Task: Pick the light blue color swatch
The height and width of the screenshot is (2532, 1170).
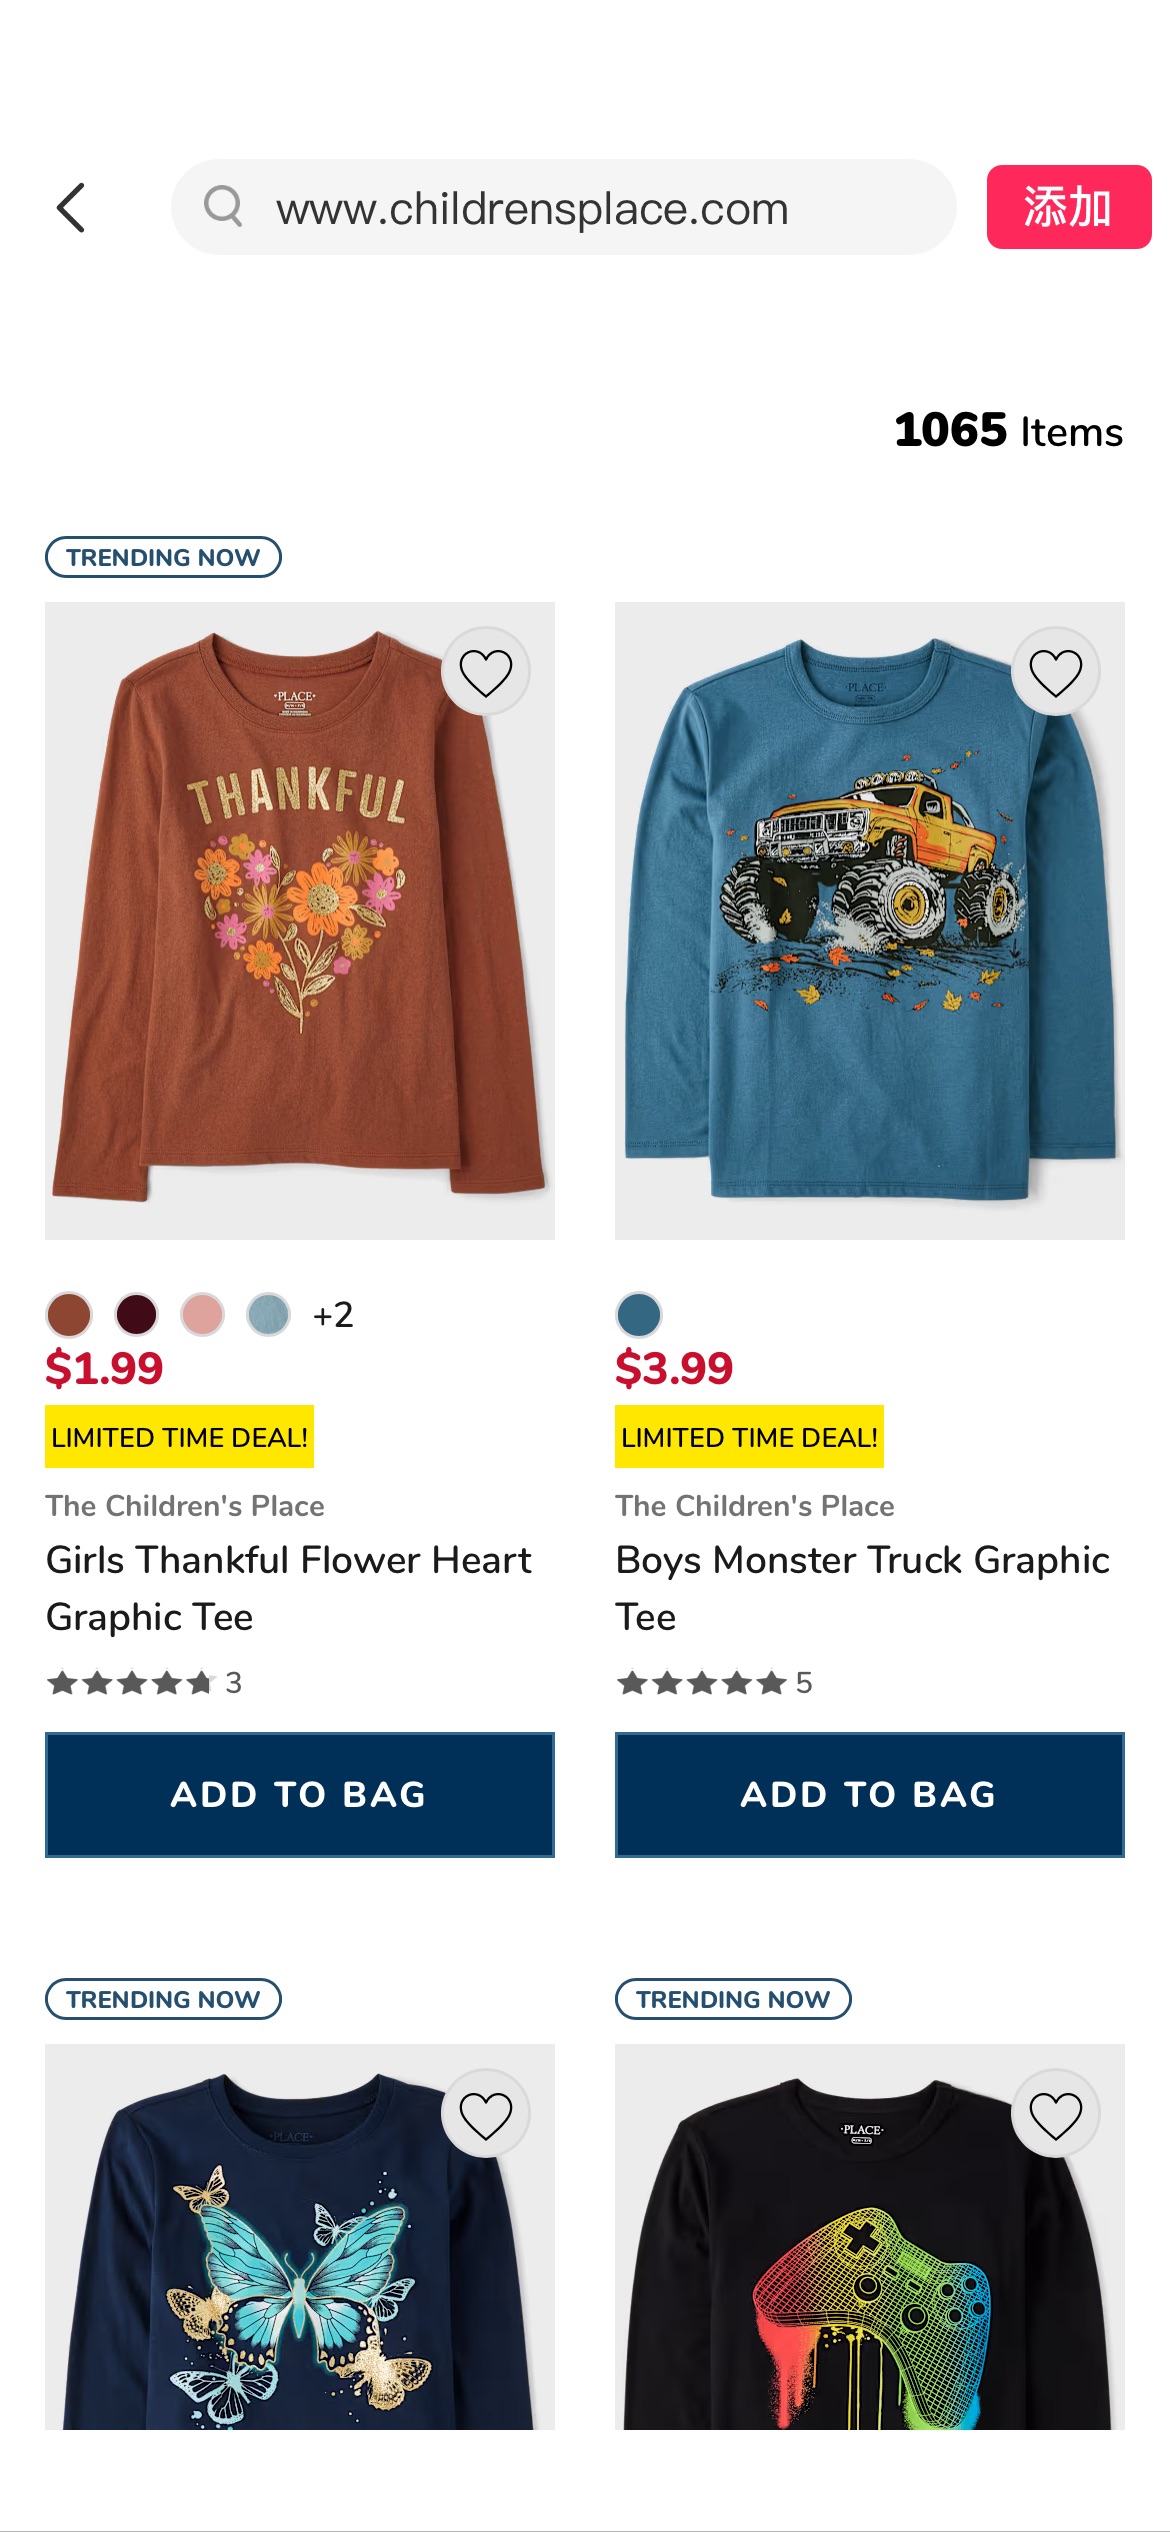Action: coord(268,1314)
